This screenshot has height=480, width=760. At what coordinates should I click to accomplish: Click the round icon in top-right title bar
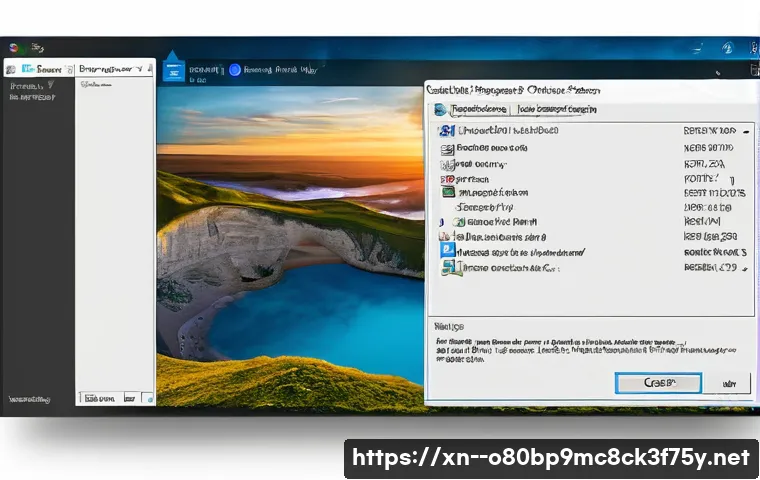[727, 47]
